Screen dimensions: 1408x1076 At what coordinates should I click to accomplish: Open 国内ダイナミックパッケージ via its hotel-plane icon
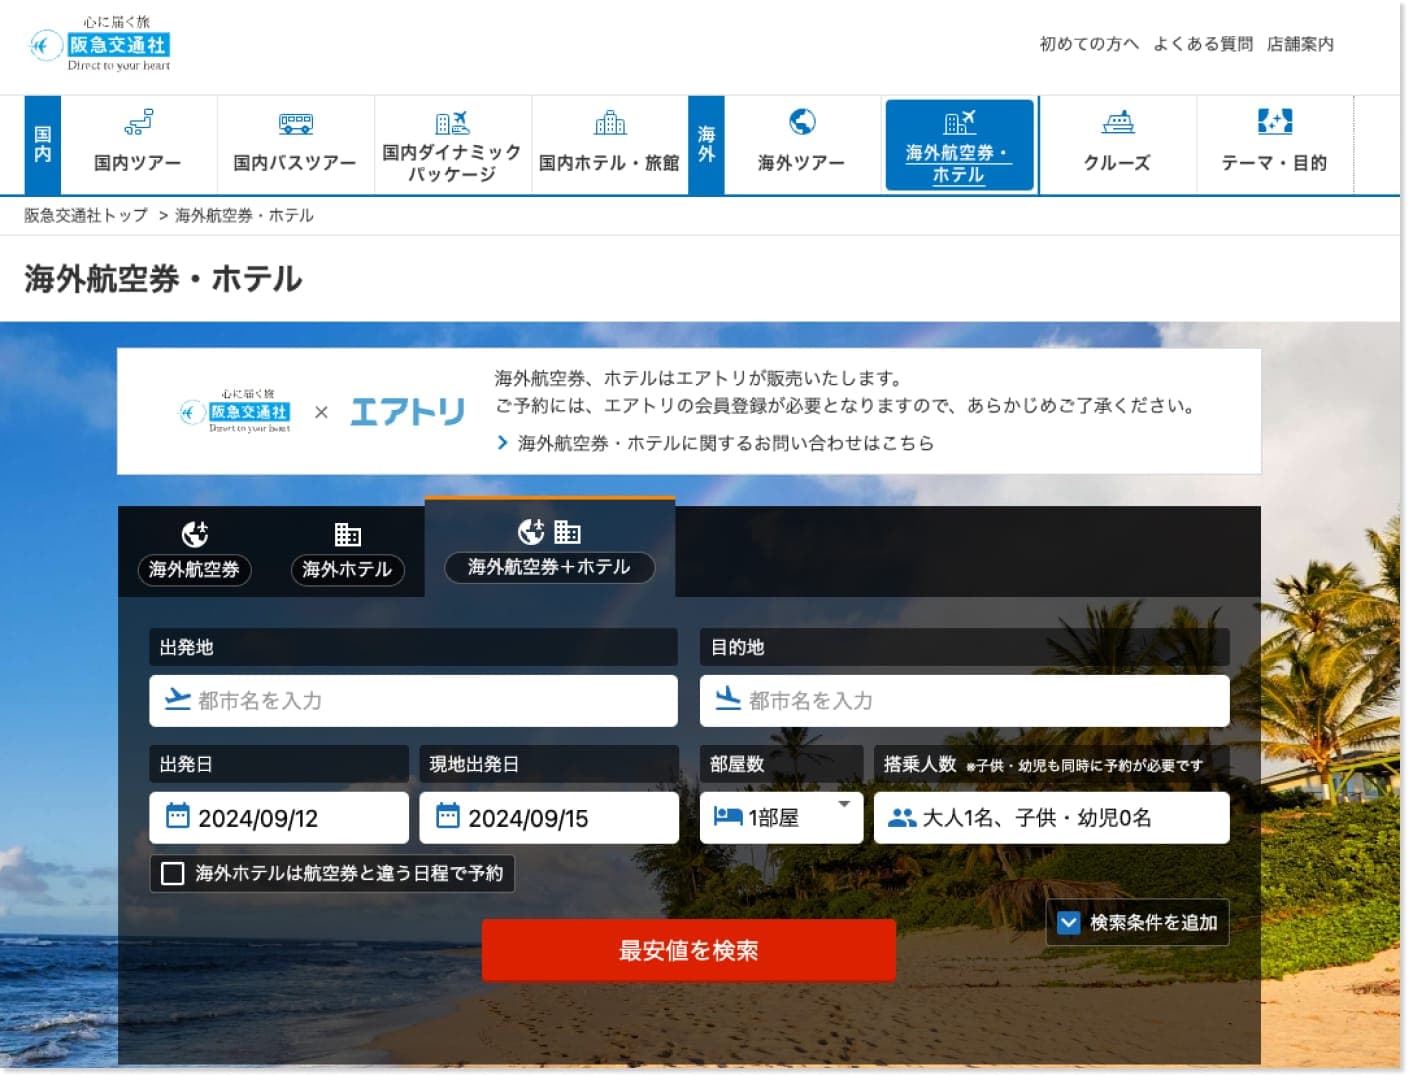(453, 122)
